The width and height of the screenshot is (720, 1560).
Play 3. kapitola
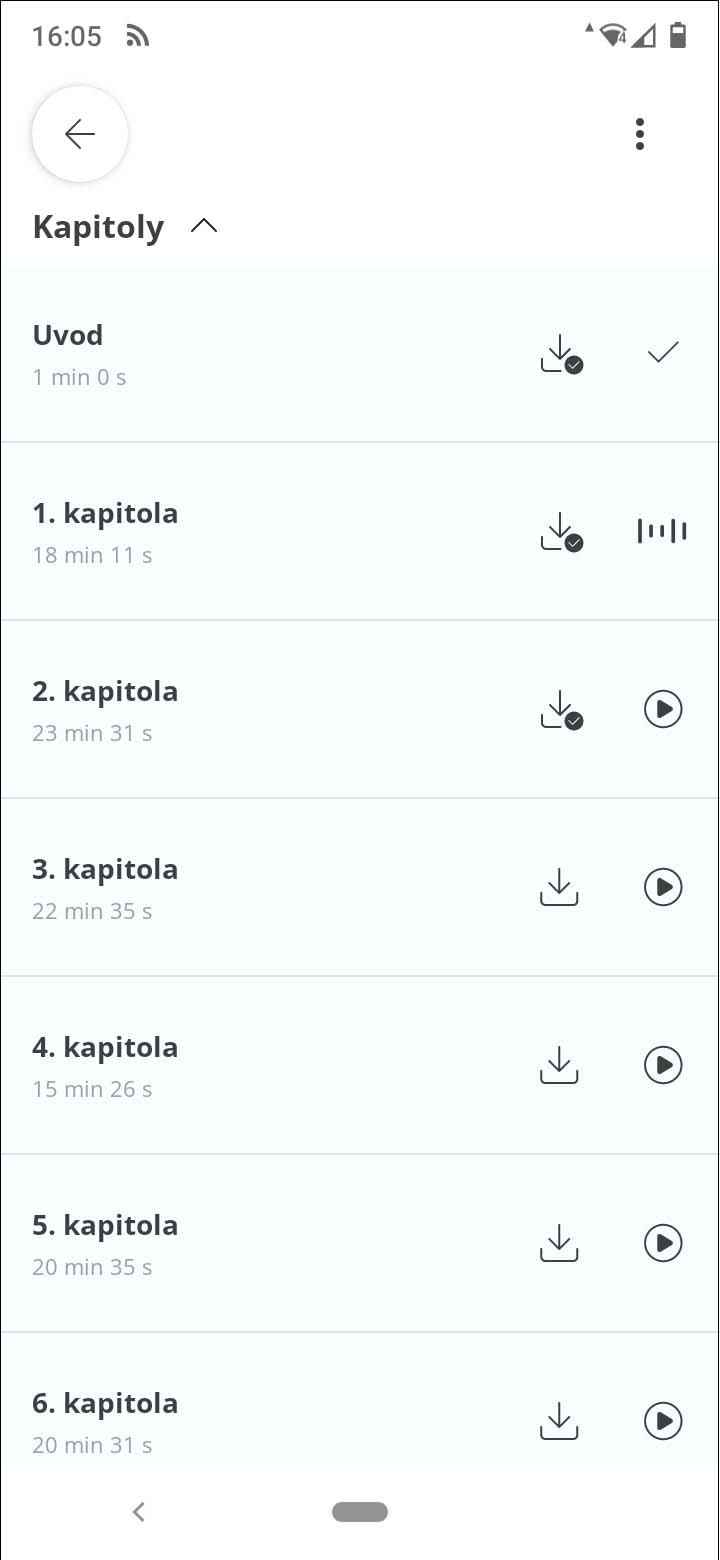pos(663,887)
